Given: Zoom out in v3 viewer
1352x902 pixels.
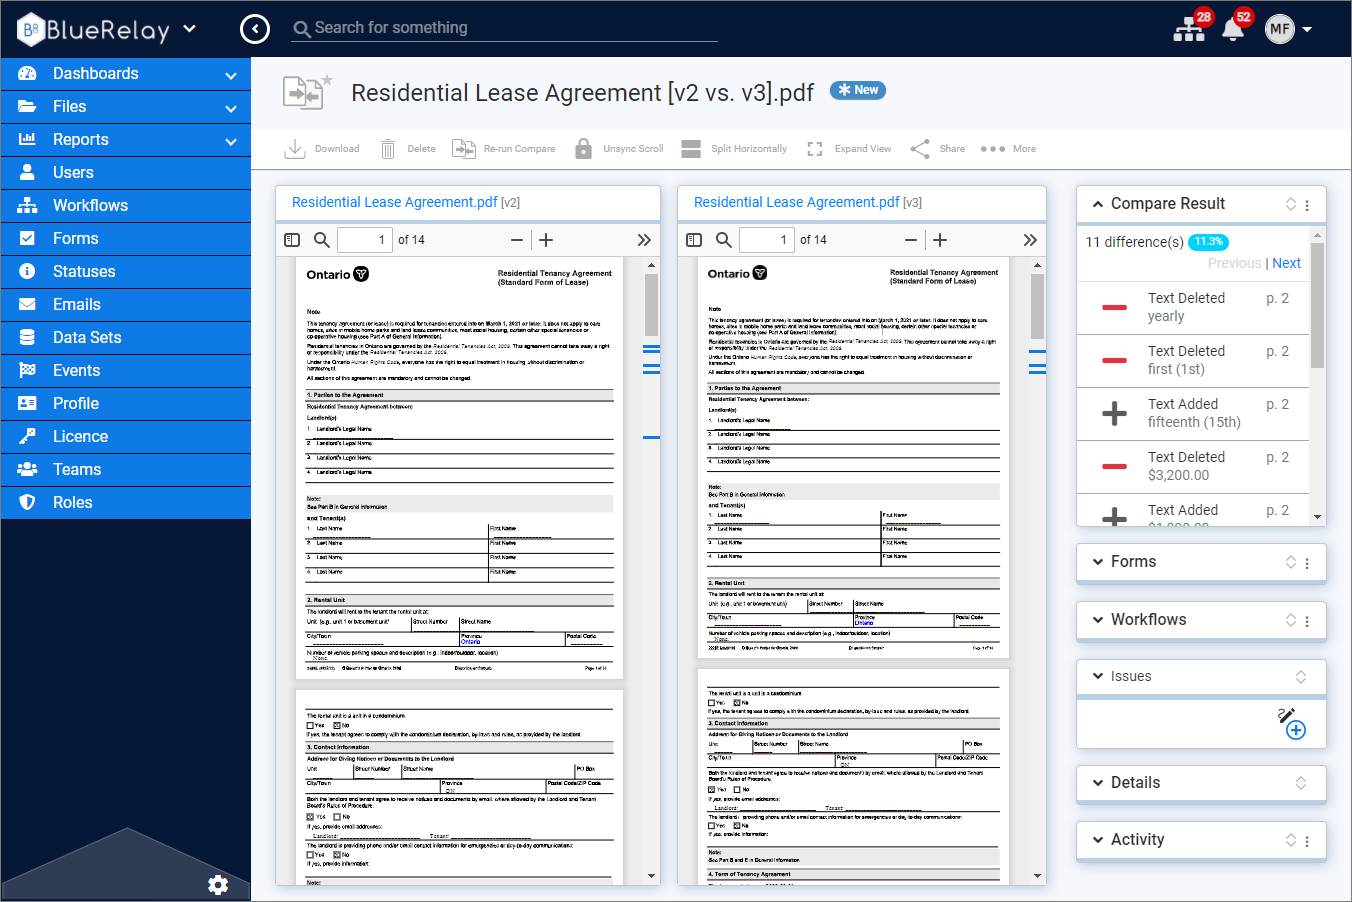Looking at the screenshot, I should point(911,240).
